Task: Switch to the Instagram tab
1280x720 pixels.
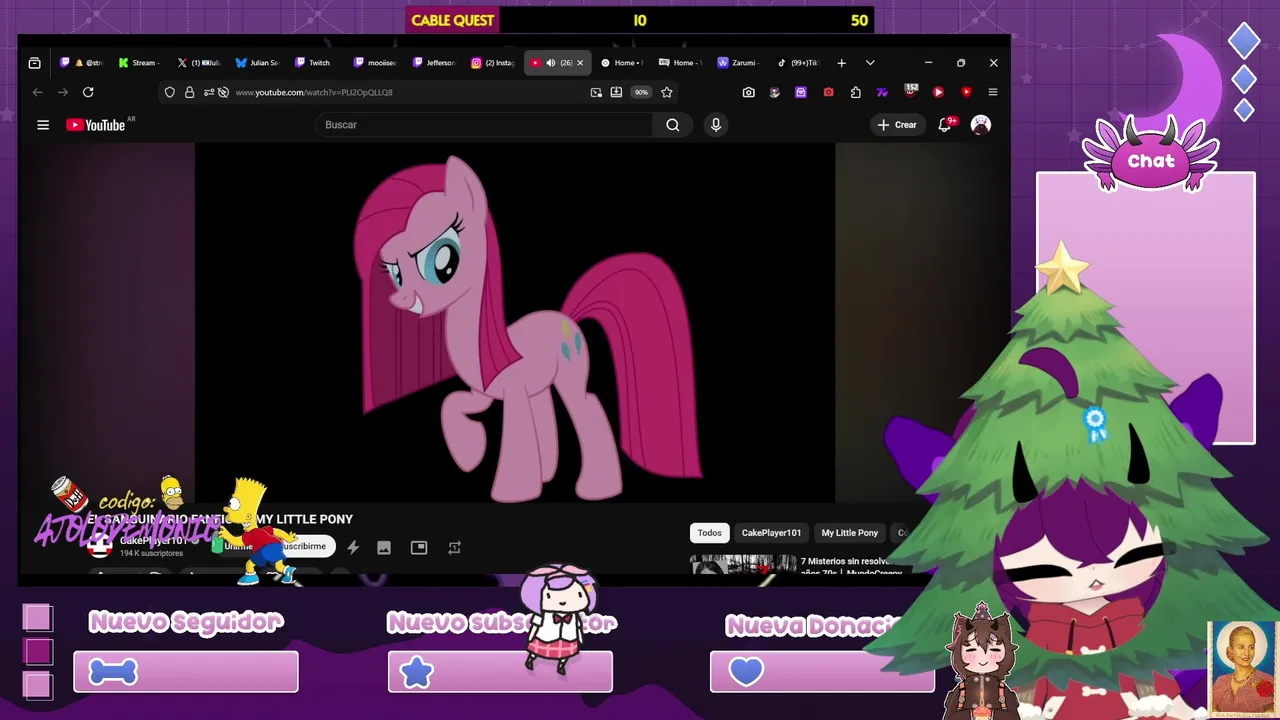Action: (x=492, y=63)
